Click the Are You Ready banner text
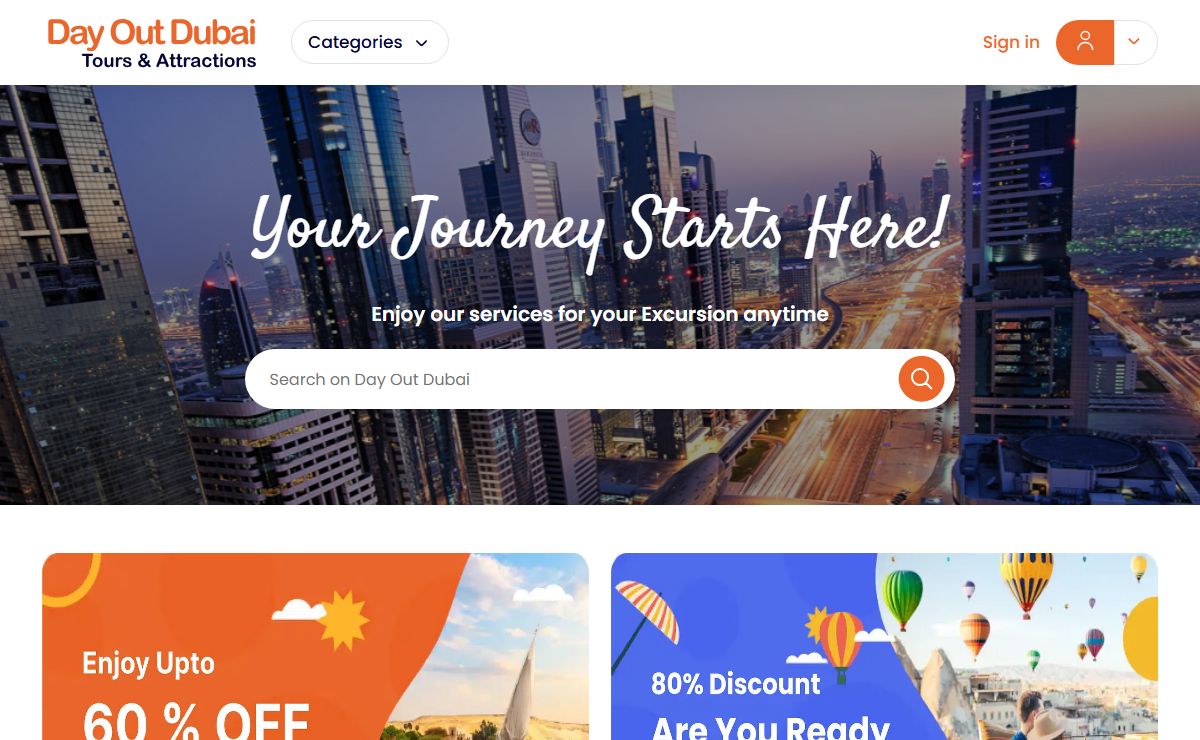1200x740 pixels. (x=771, y=726)
